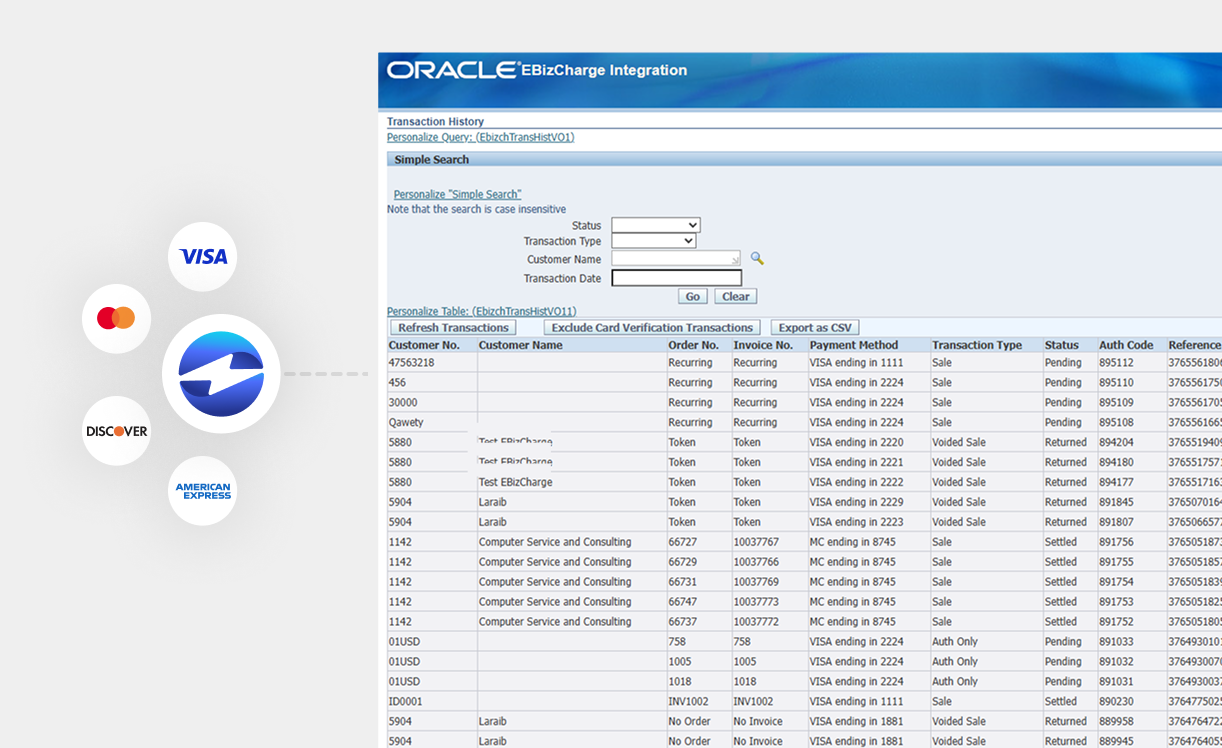This screenshot has height=748, width=1222.
Task: Click the Mastercard logo icon
Action: click(116, 318)
